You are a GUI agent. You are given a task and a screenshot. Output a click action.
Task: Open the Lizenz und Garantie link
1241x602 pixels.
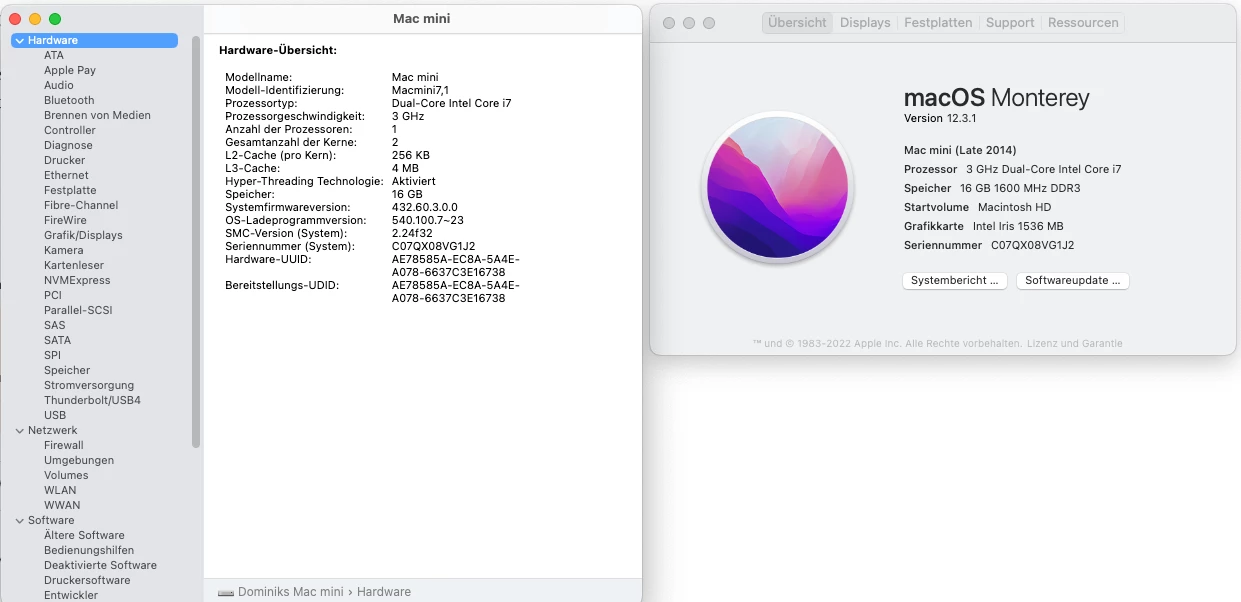[1074, 343]
